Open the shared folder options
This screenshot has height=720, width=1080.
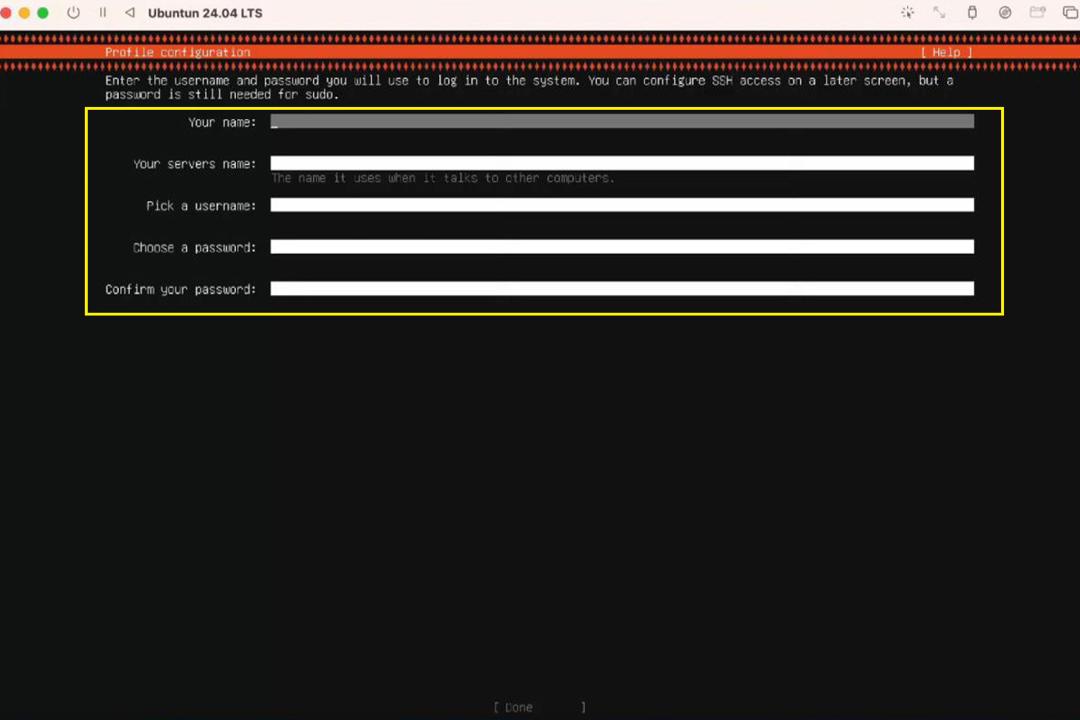pyautogui.click(x=1037, y=12)
